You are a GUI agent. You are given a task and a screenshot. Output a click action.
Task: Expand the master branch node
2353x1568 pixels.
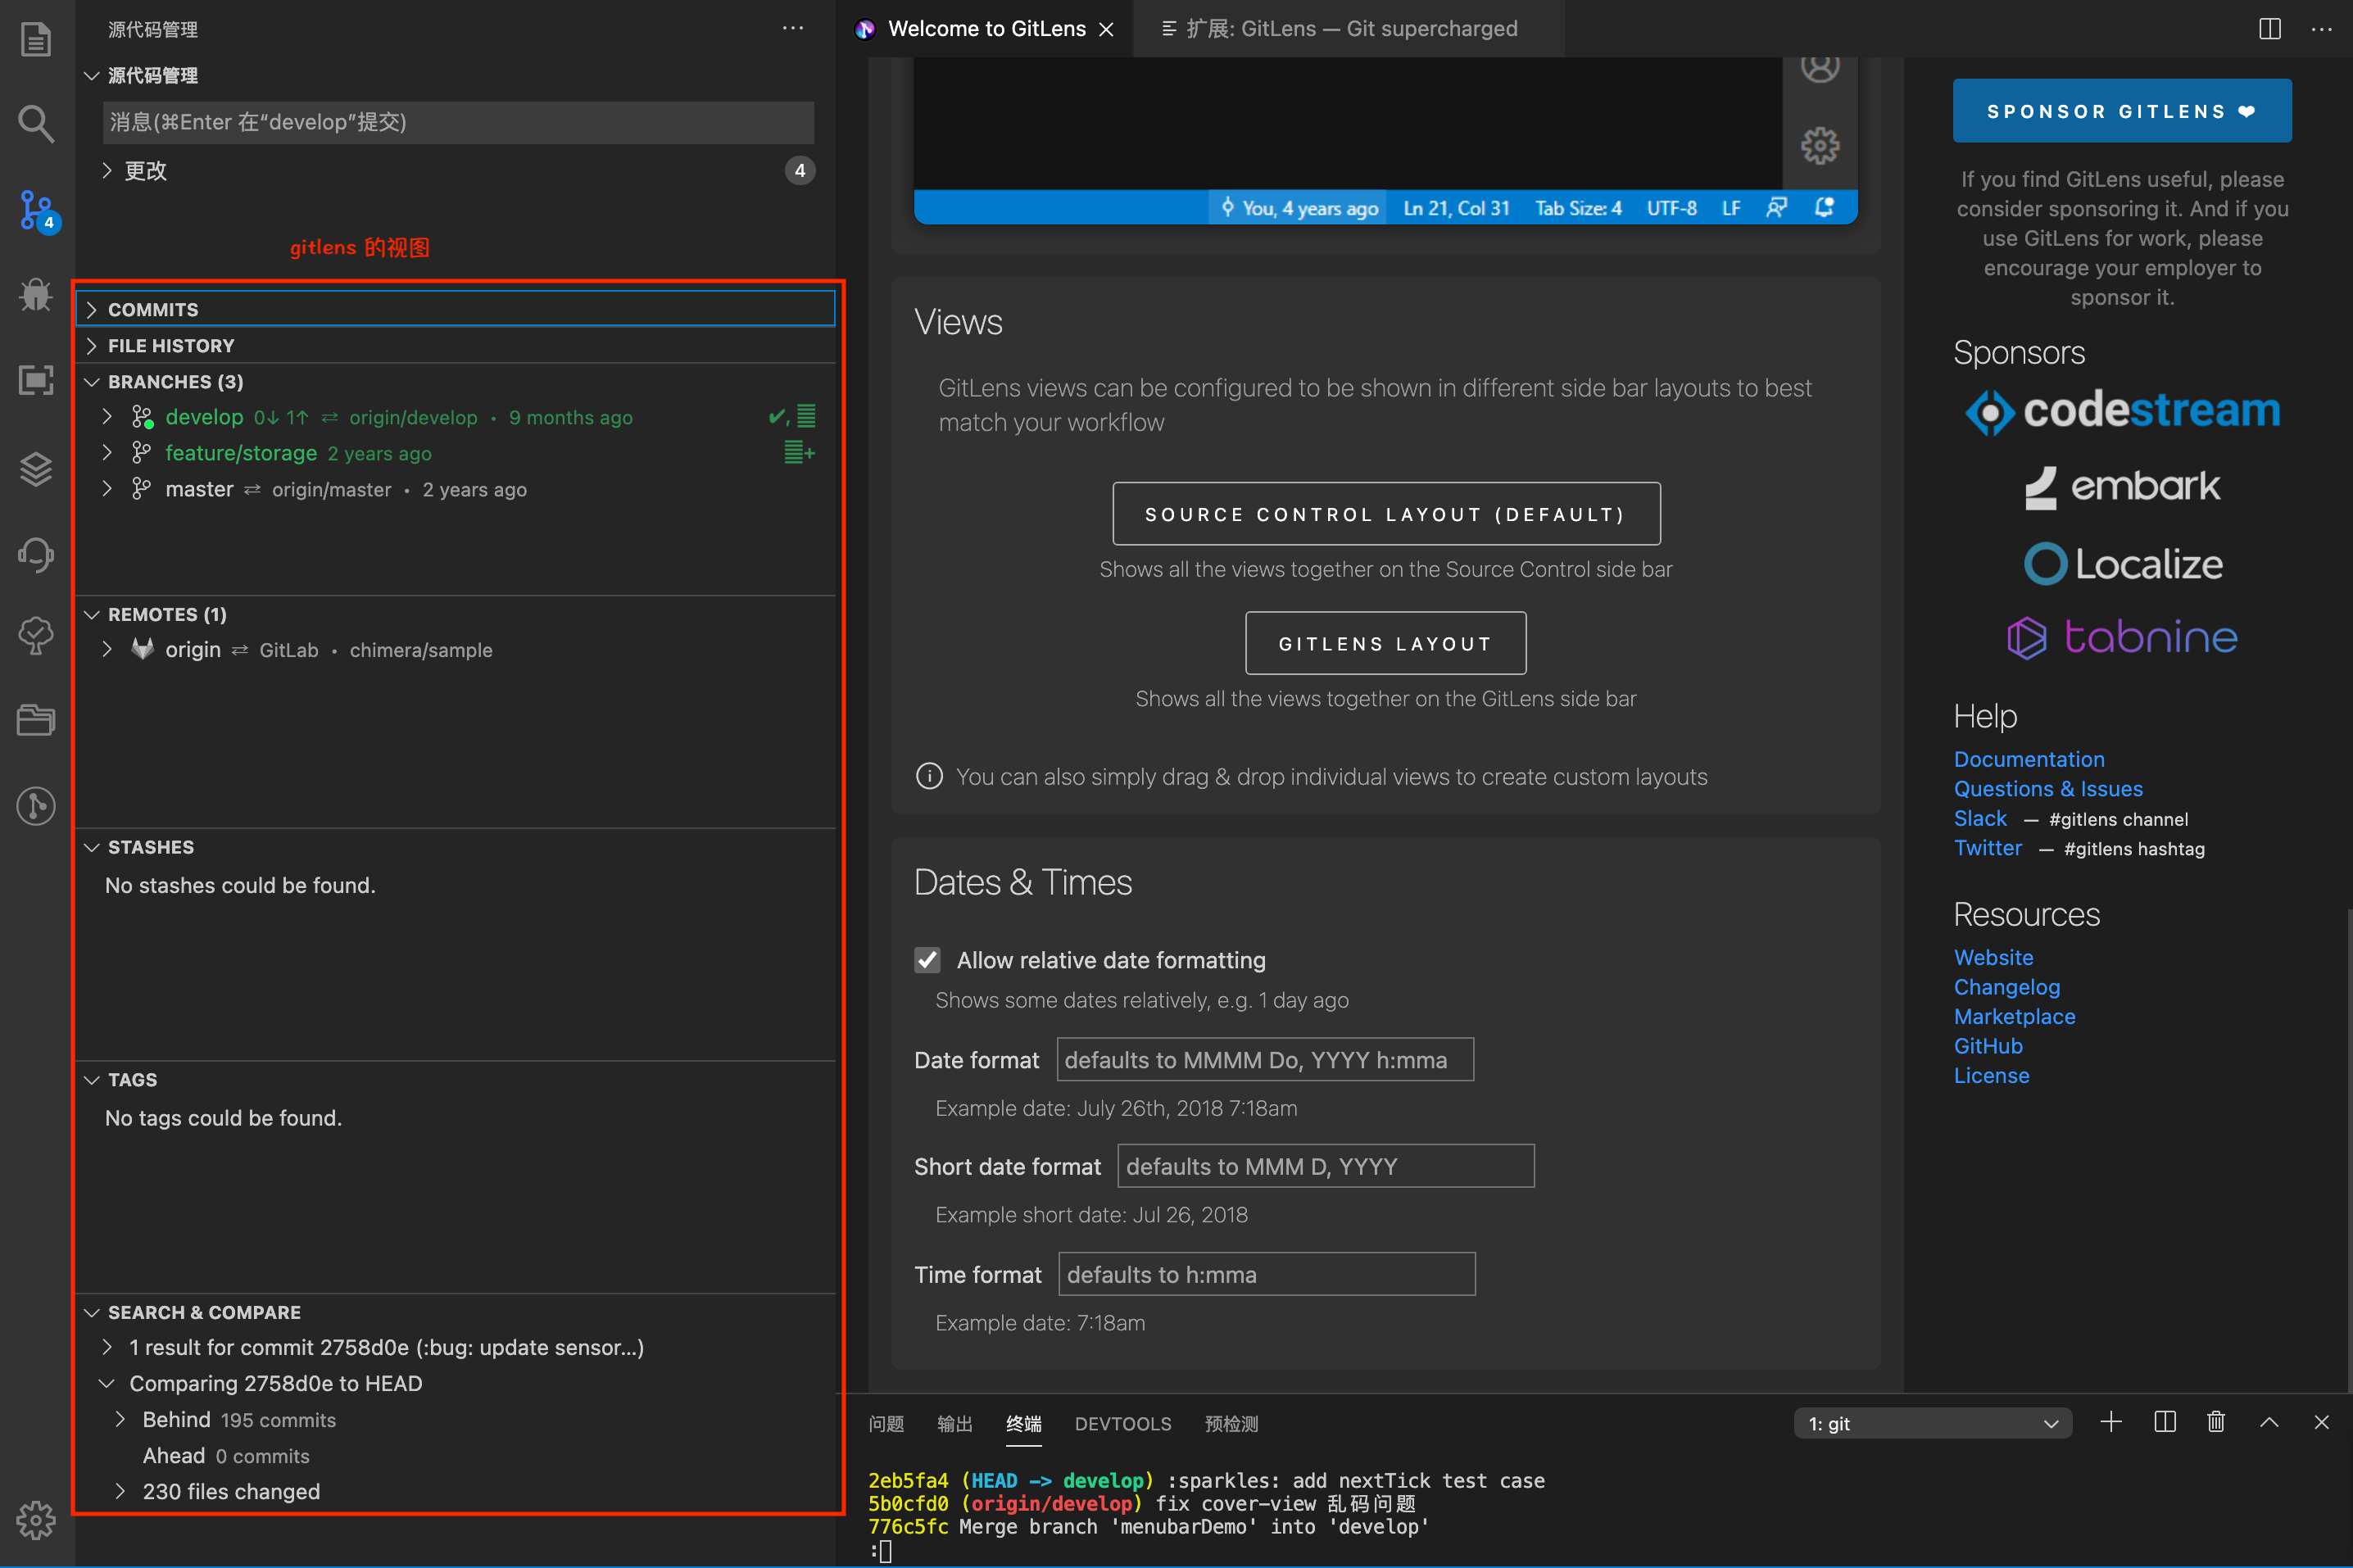pos(107,489)
